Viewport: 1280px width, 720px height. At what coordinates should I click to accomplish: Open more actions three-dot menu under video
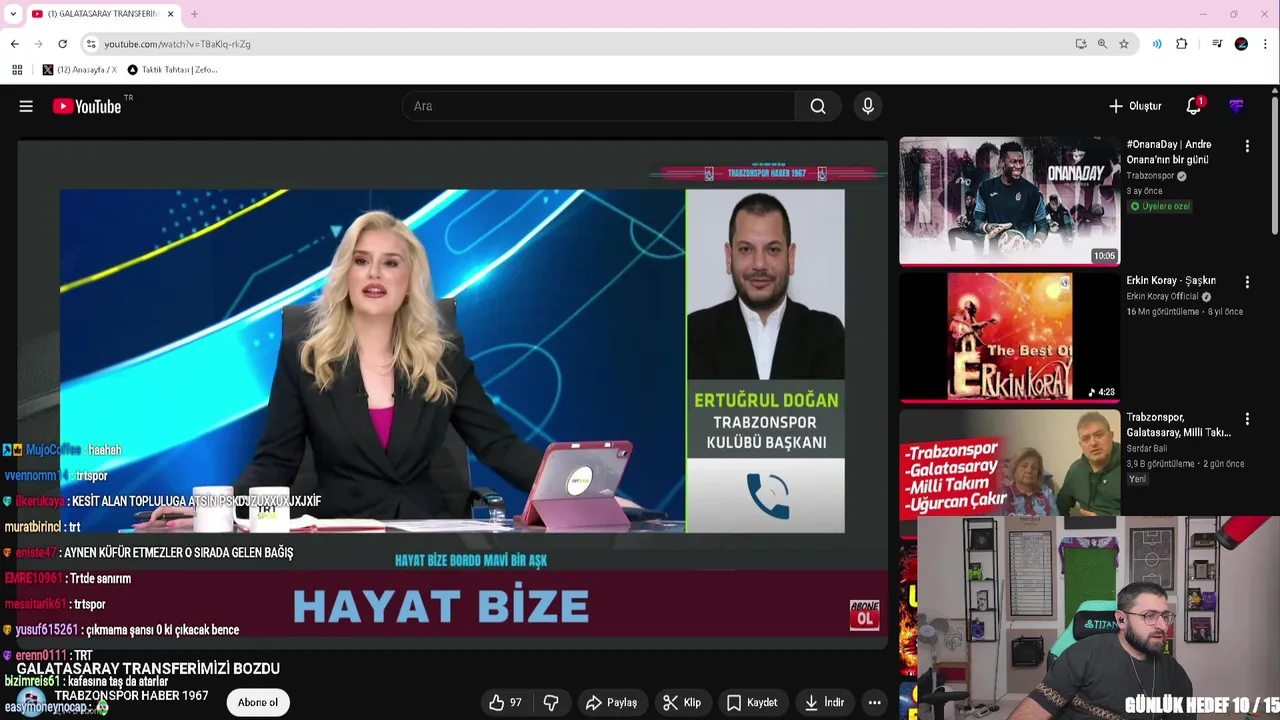874,703
